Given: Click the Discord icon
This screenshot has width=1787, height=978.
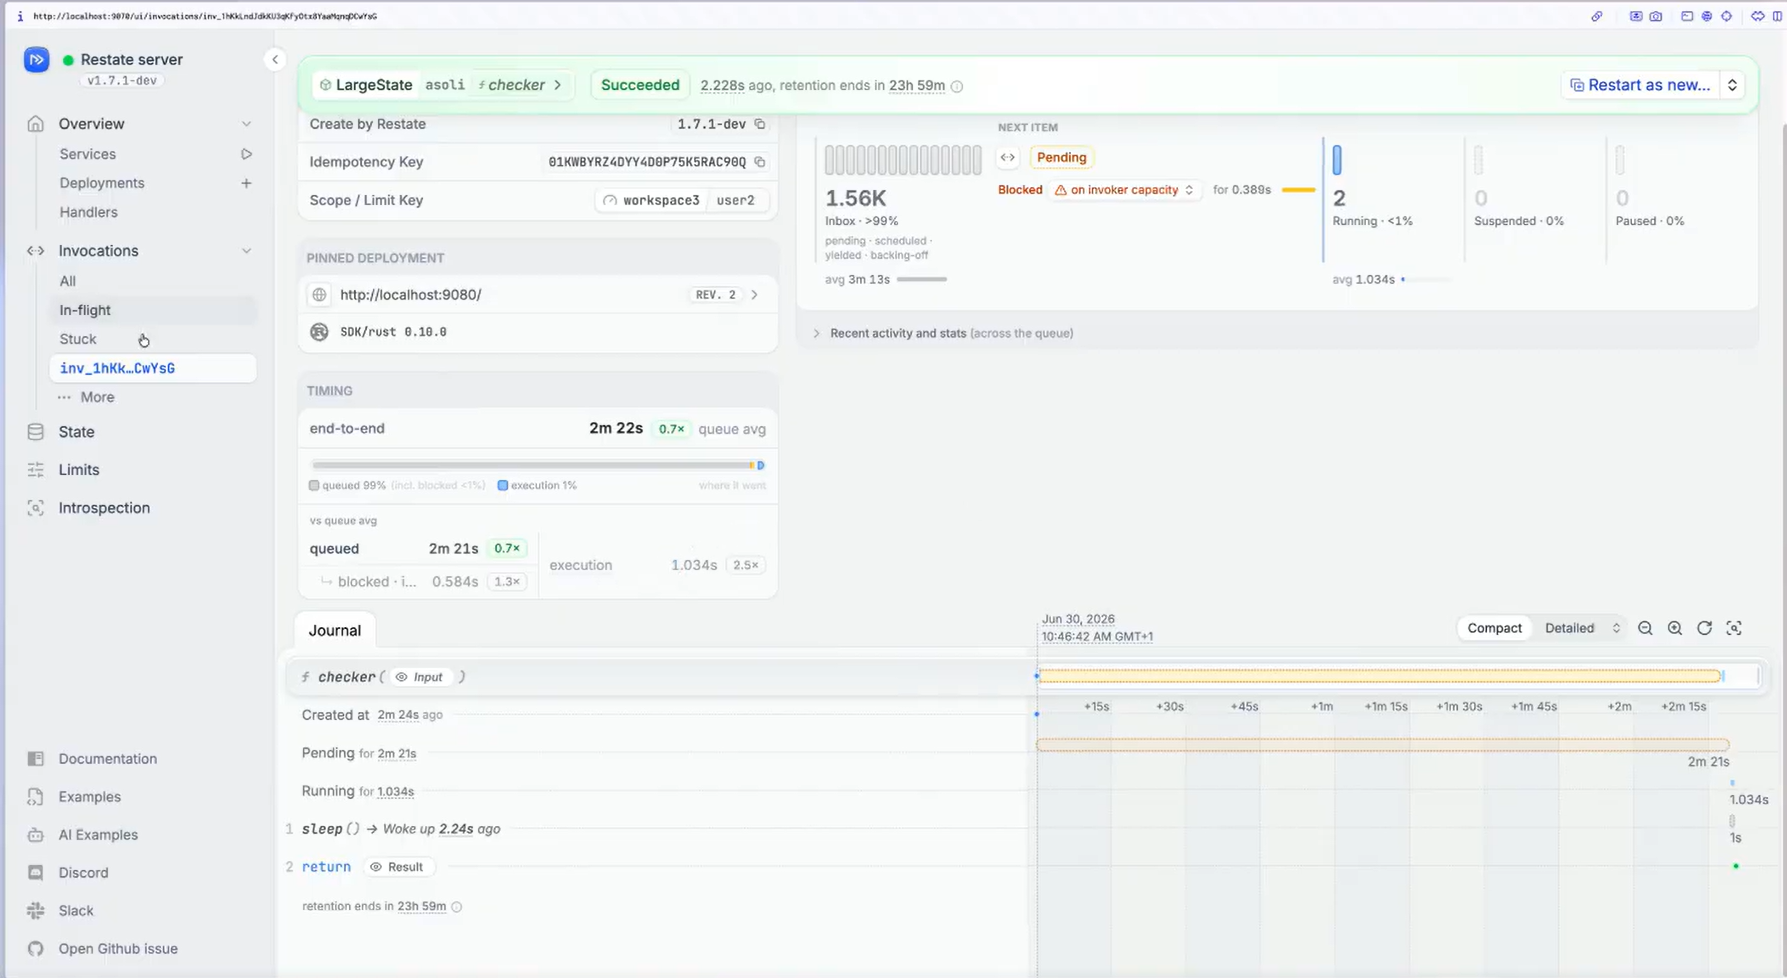Looking at the screenshot, I should pyautogui.click(x=36, y=873).
